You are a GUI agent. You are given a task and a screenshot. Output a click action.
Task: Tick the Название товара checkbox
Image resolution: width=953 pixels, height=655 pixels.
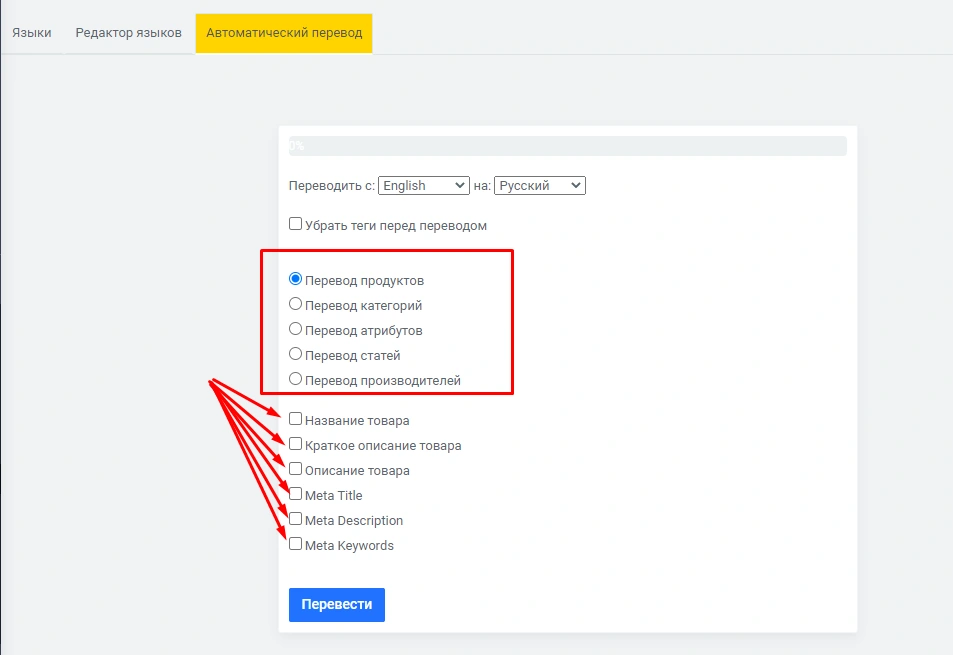coord(295,419)
